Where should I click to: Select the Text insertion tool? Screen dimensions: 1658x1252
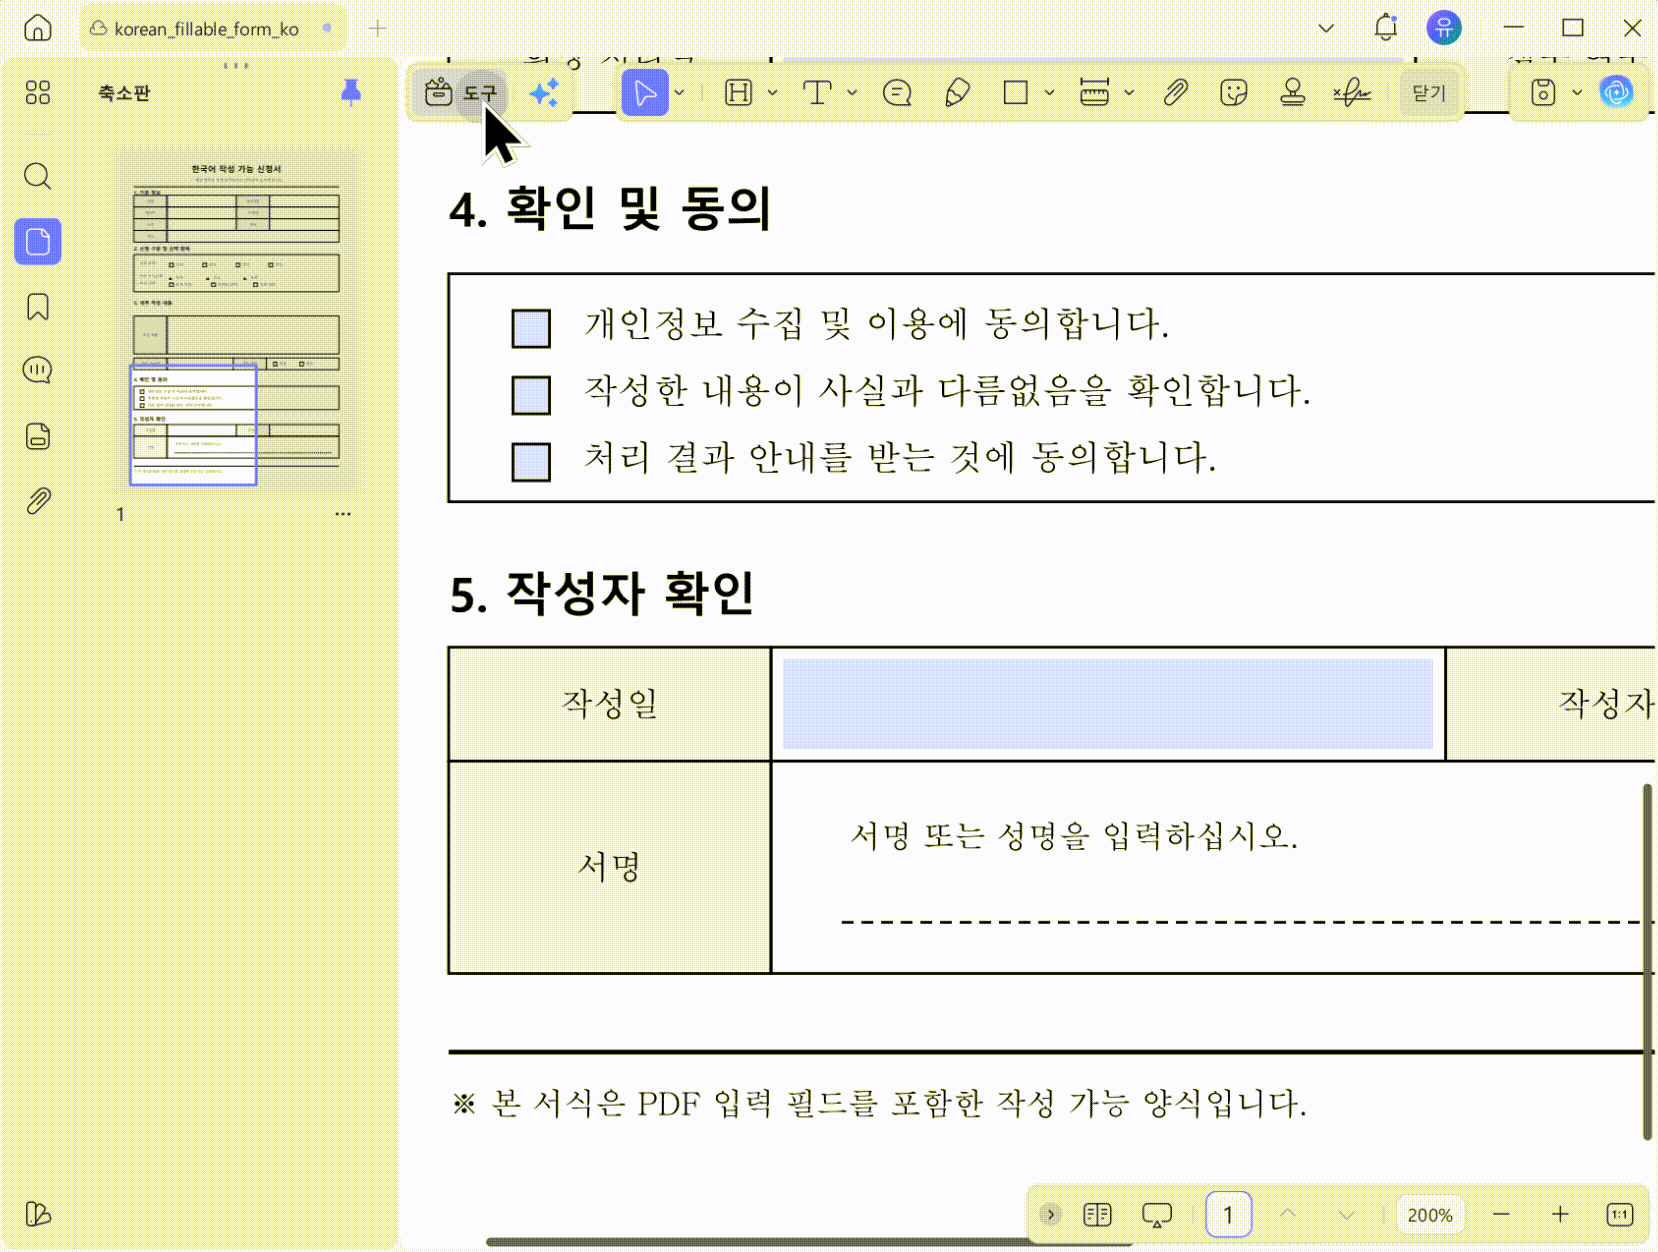click(817, 93)
